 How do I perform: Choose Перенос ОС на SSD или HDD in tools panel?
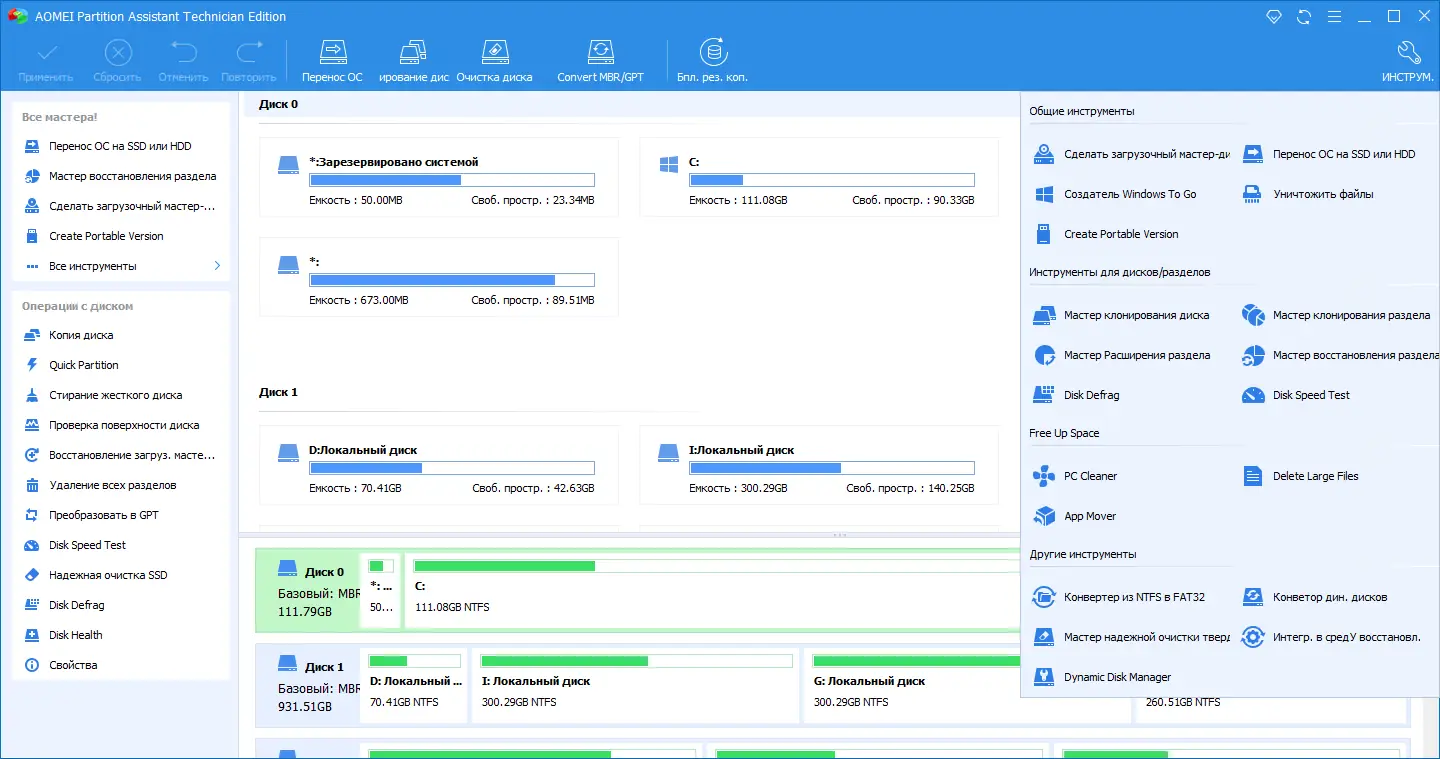coord(1330,154)
